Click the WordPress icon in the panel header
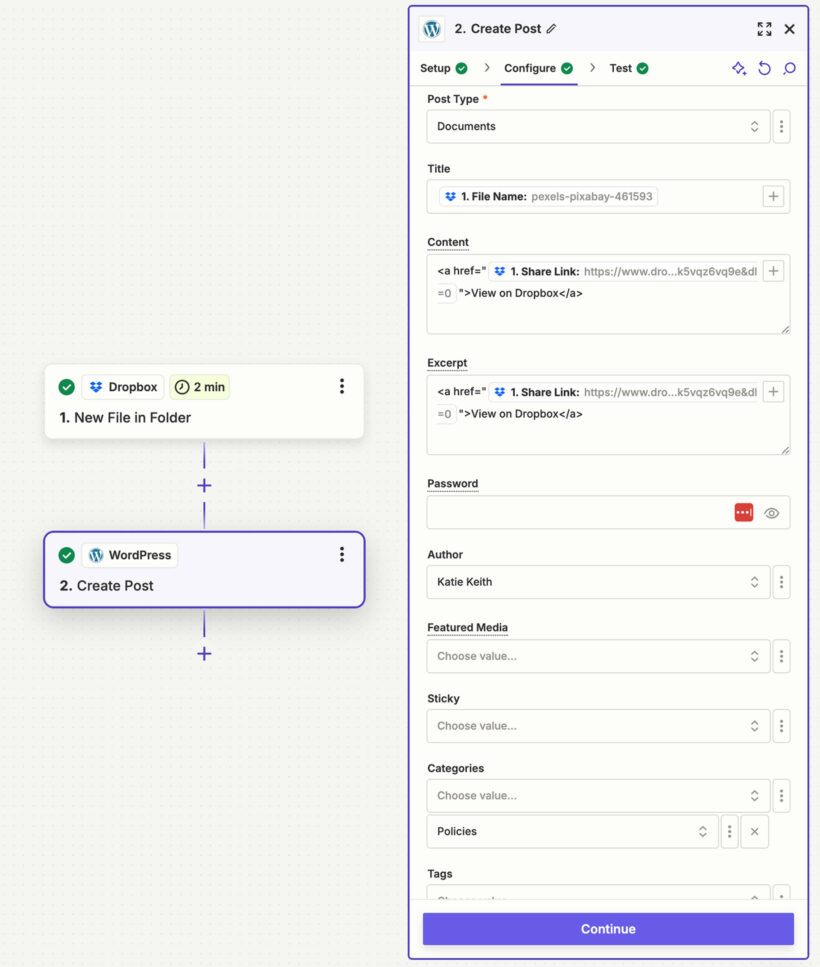 click(x=431, y=29)
